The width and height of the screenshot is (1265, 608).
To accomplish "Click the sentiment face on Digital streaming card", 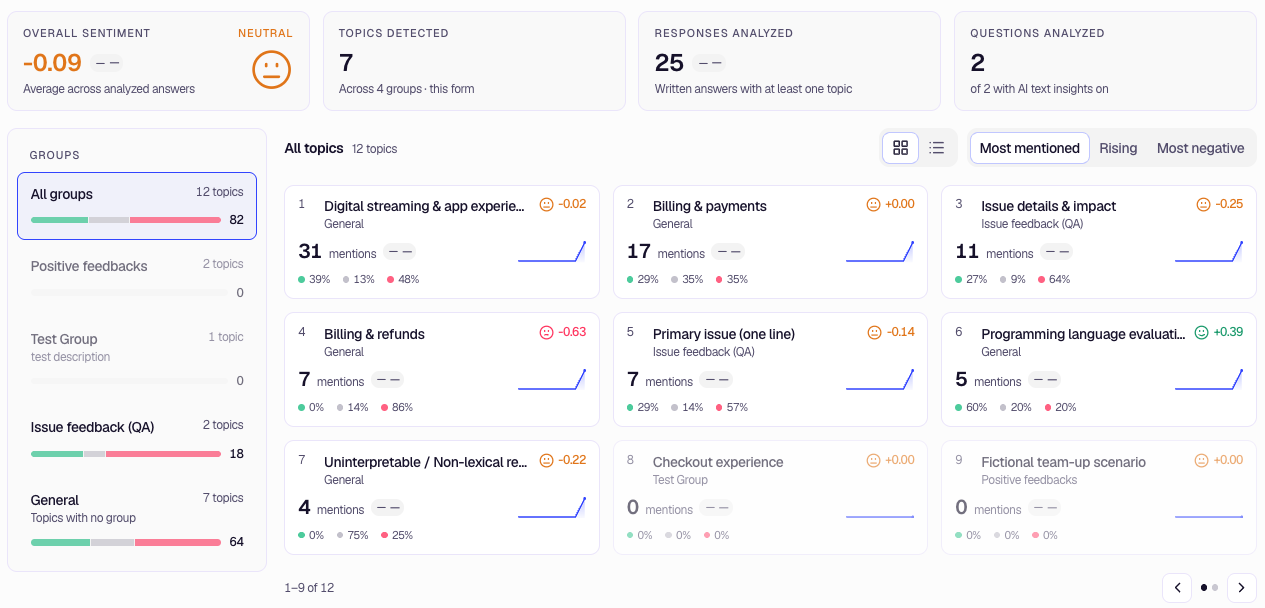I will (x=546, y=204).
